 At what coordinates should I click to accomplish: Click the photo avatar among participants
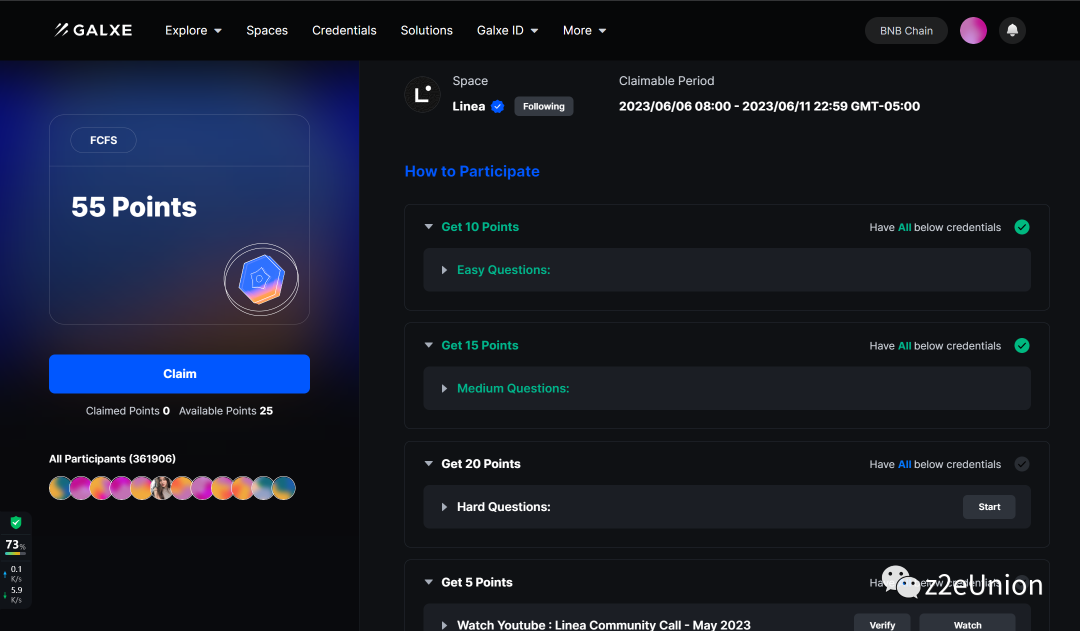point(162,488)
